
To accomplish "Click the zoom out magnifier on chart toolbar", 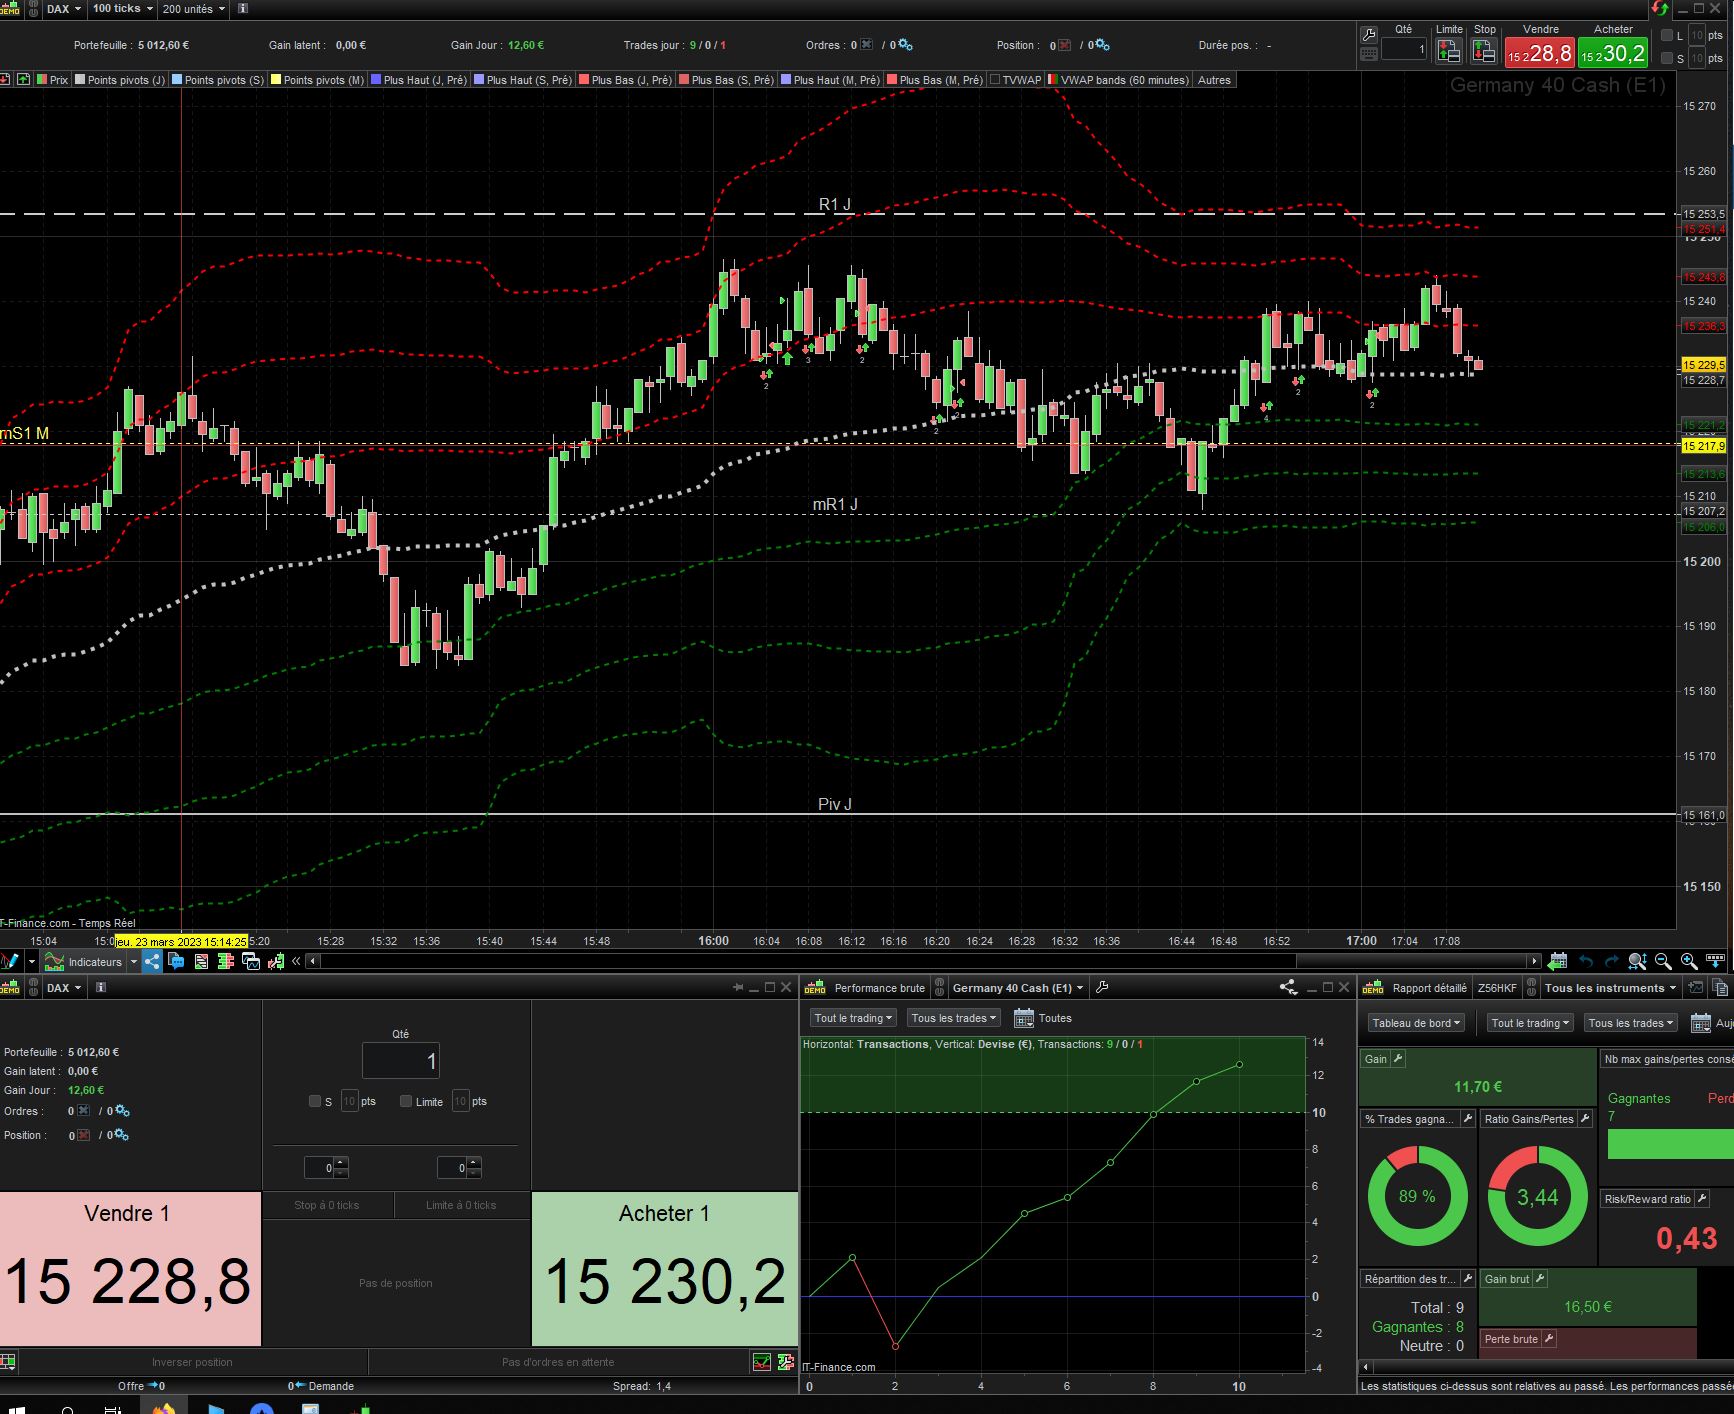I will point(1663,961).
